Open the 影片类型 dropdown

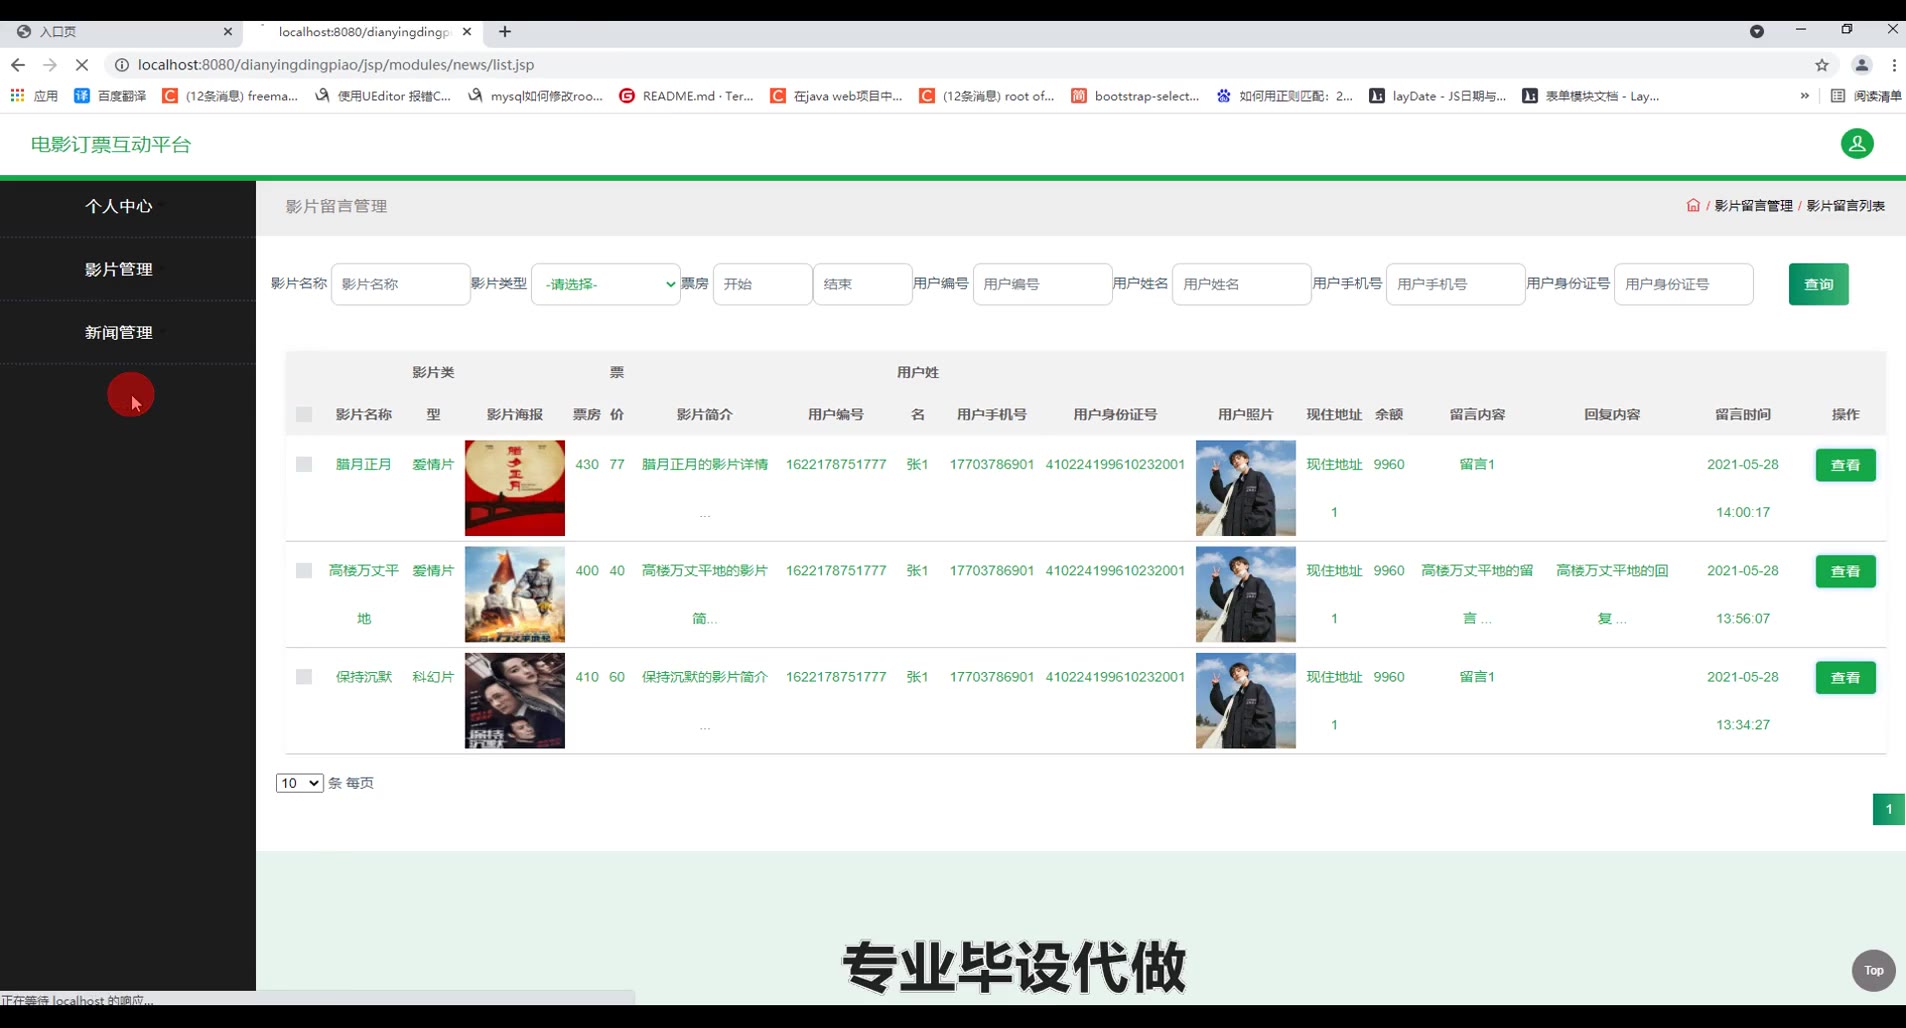pos(606,284)
